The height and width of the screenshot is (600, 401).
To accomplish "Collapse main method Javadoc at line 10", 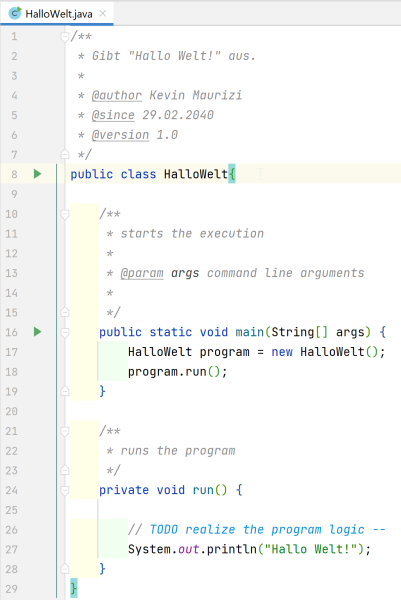I will coord(65,214).
